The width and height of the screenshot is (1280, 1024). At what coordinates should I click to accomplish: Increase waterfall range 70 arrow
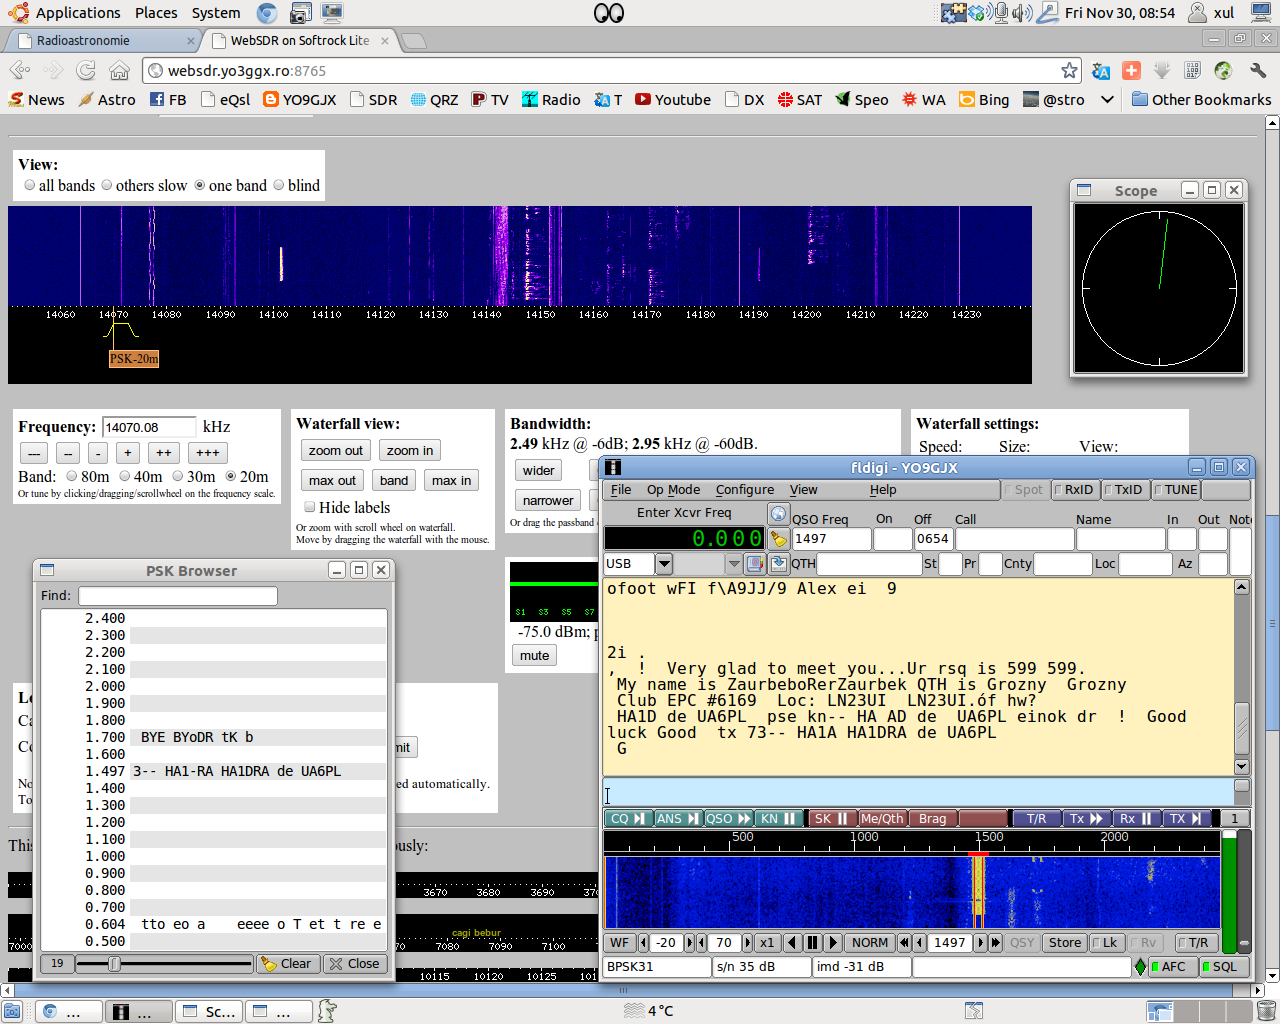click(x=748, y=942)
